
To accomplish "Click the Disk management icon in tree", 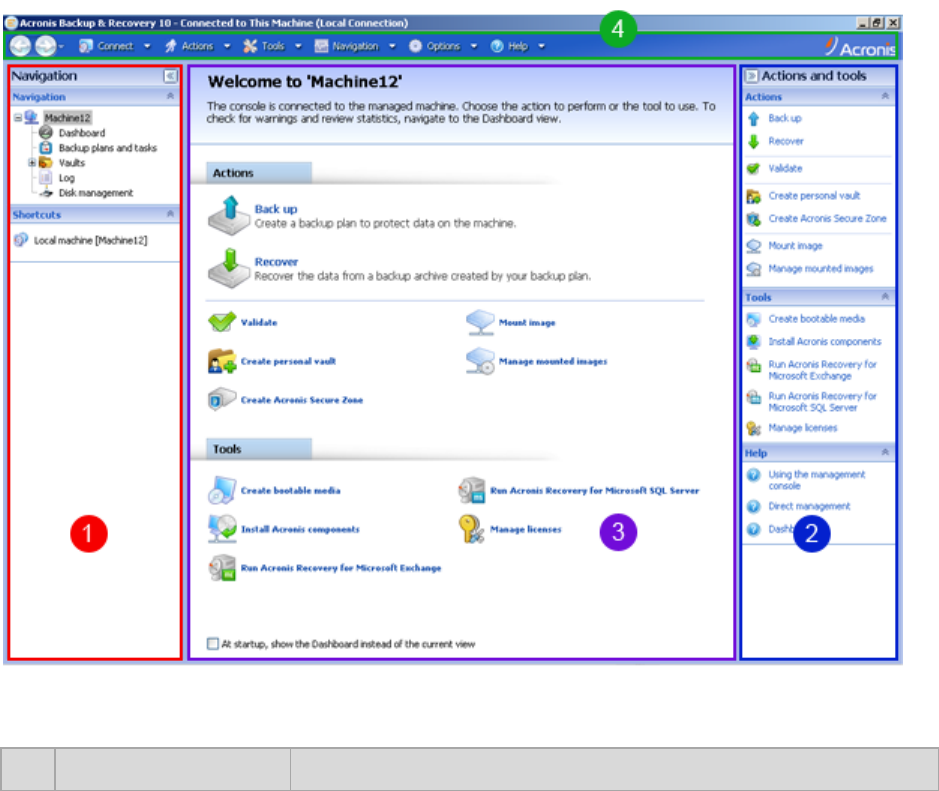I will [x=46, y=193].
